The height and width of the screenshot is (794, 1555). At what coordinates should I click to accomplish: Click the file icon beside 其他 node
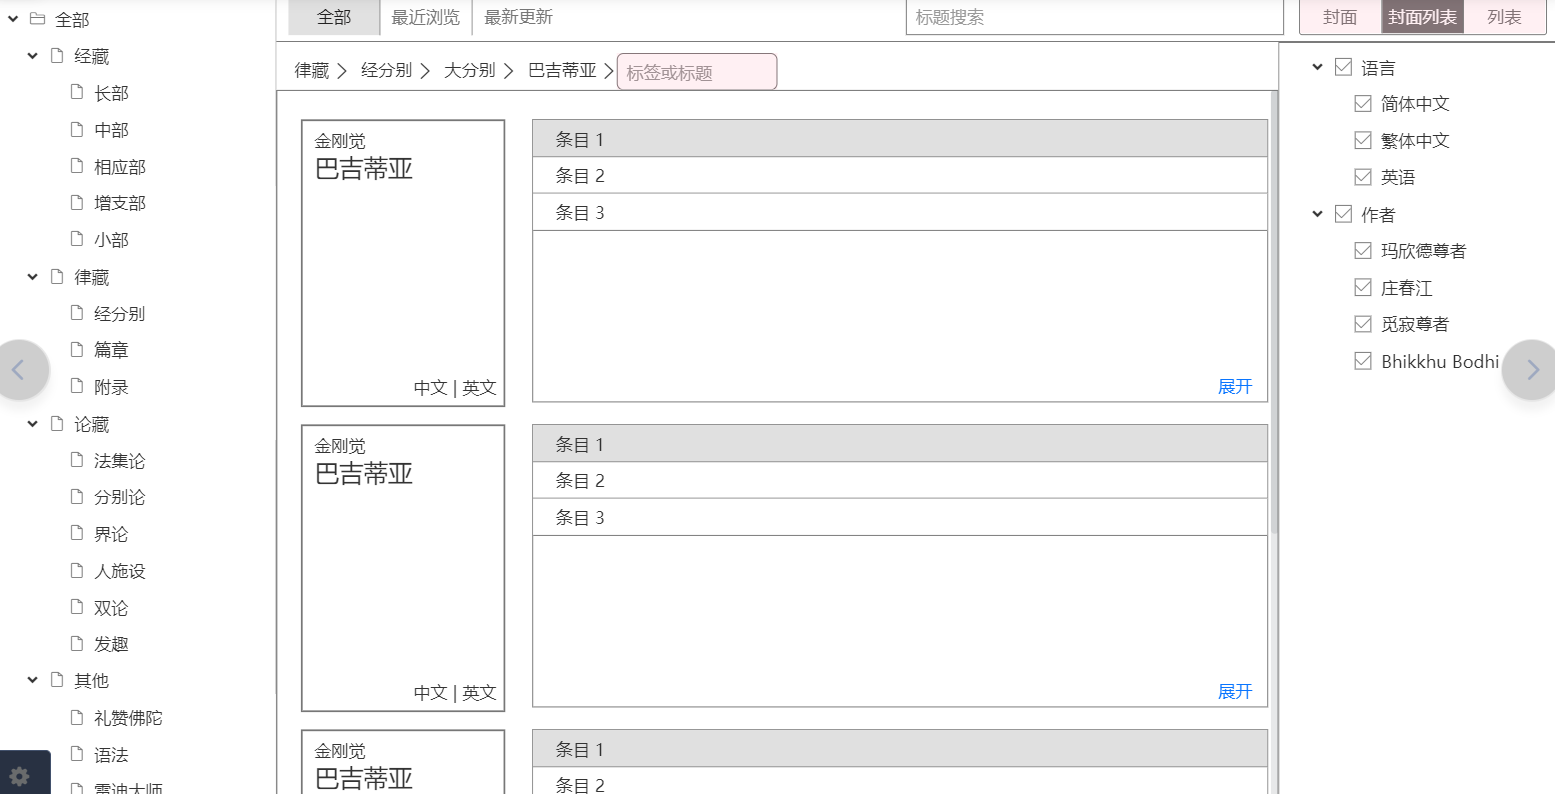57,680
